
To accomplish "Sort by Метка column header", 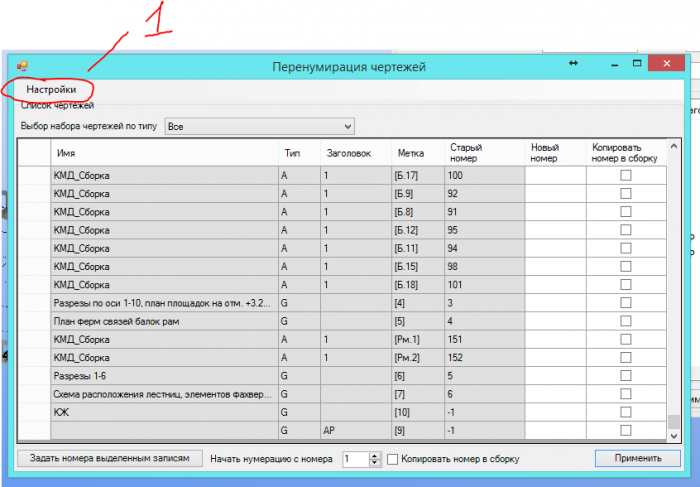I will pos(418,153).
